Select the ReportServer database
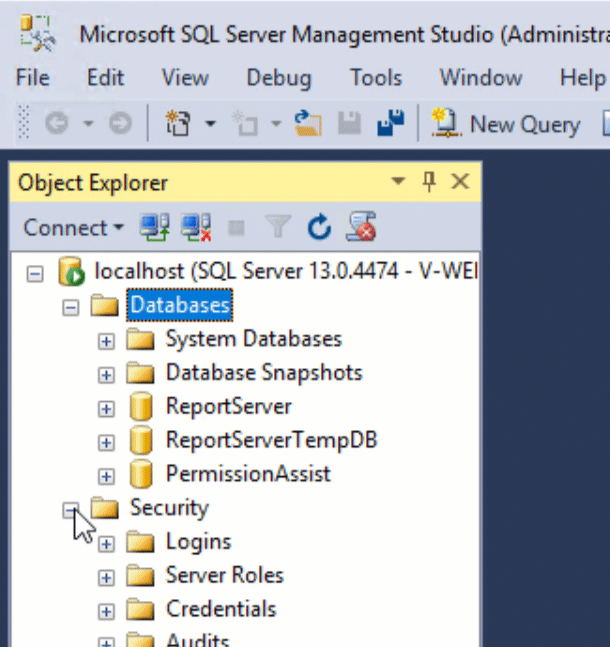The height and width of the screenshot is (647, 610). pos(229,406)
